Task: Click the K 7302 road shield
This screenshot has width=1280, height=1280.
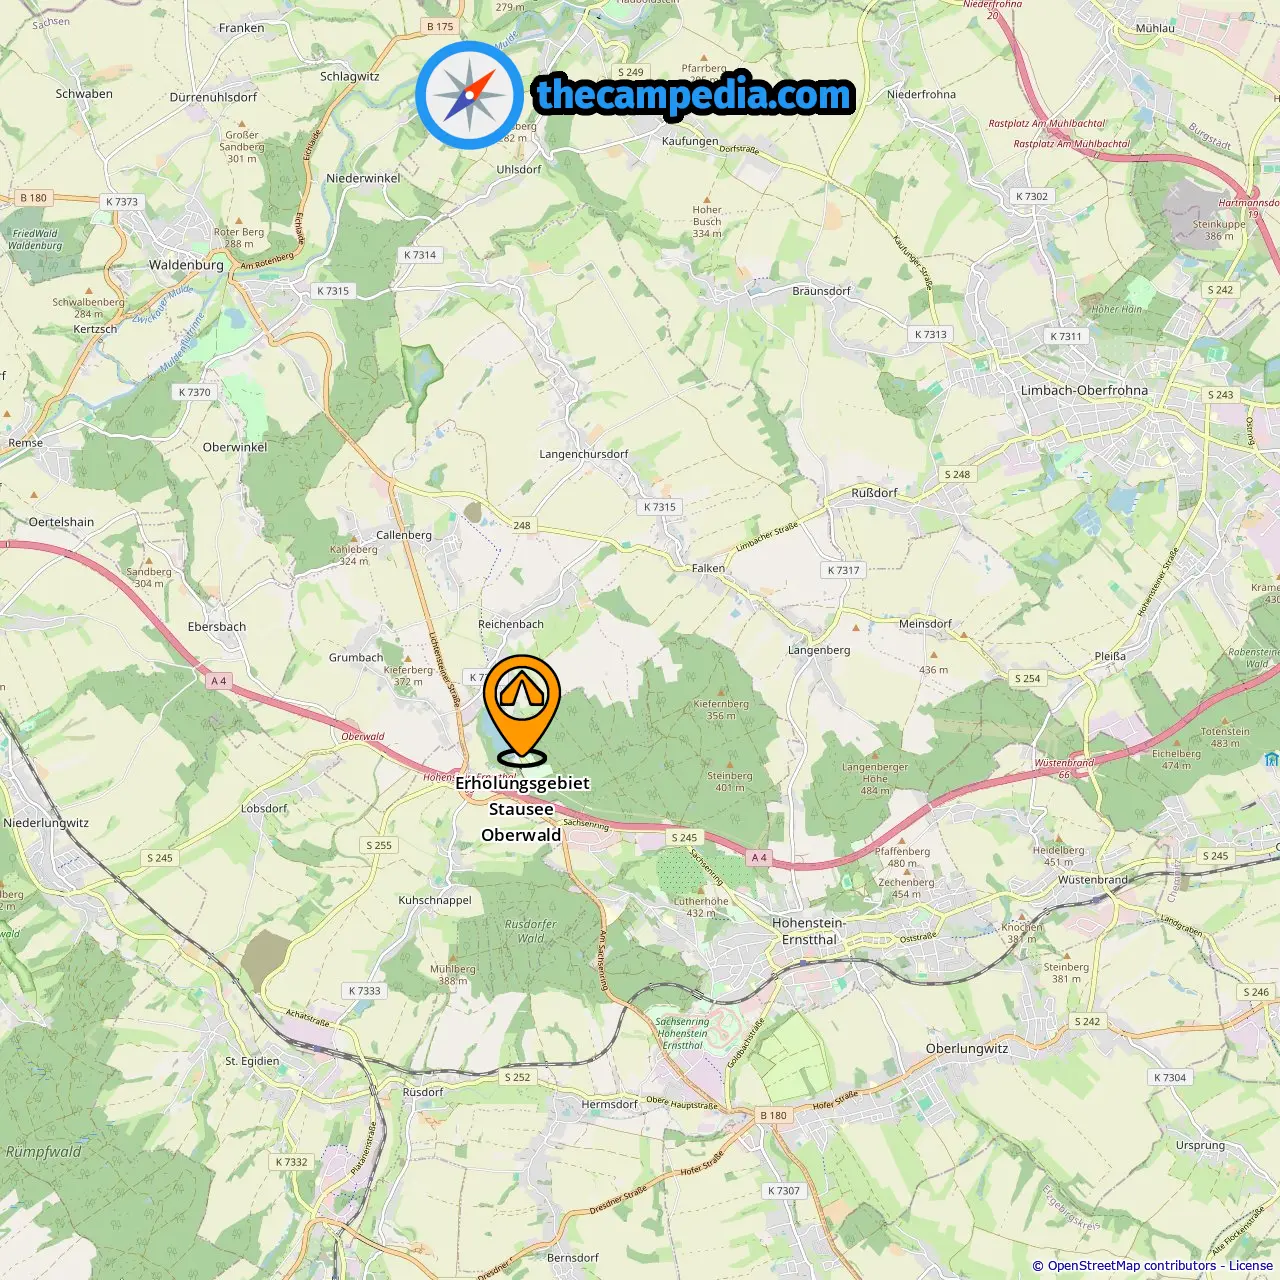Action: 1032,196
